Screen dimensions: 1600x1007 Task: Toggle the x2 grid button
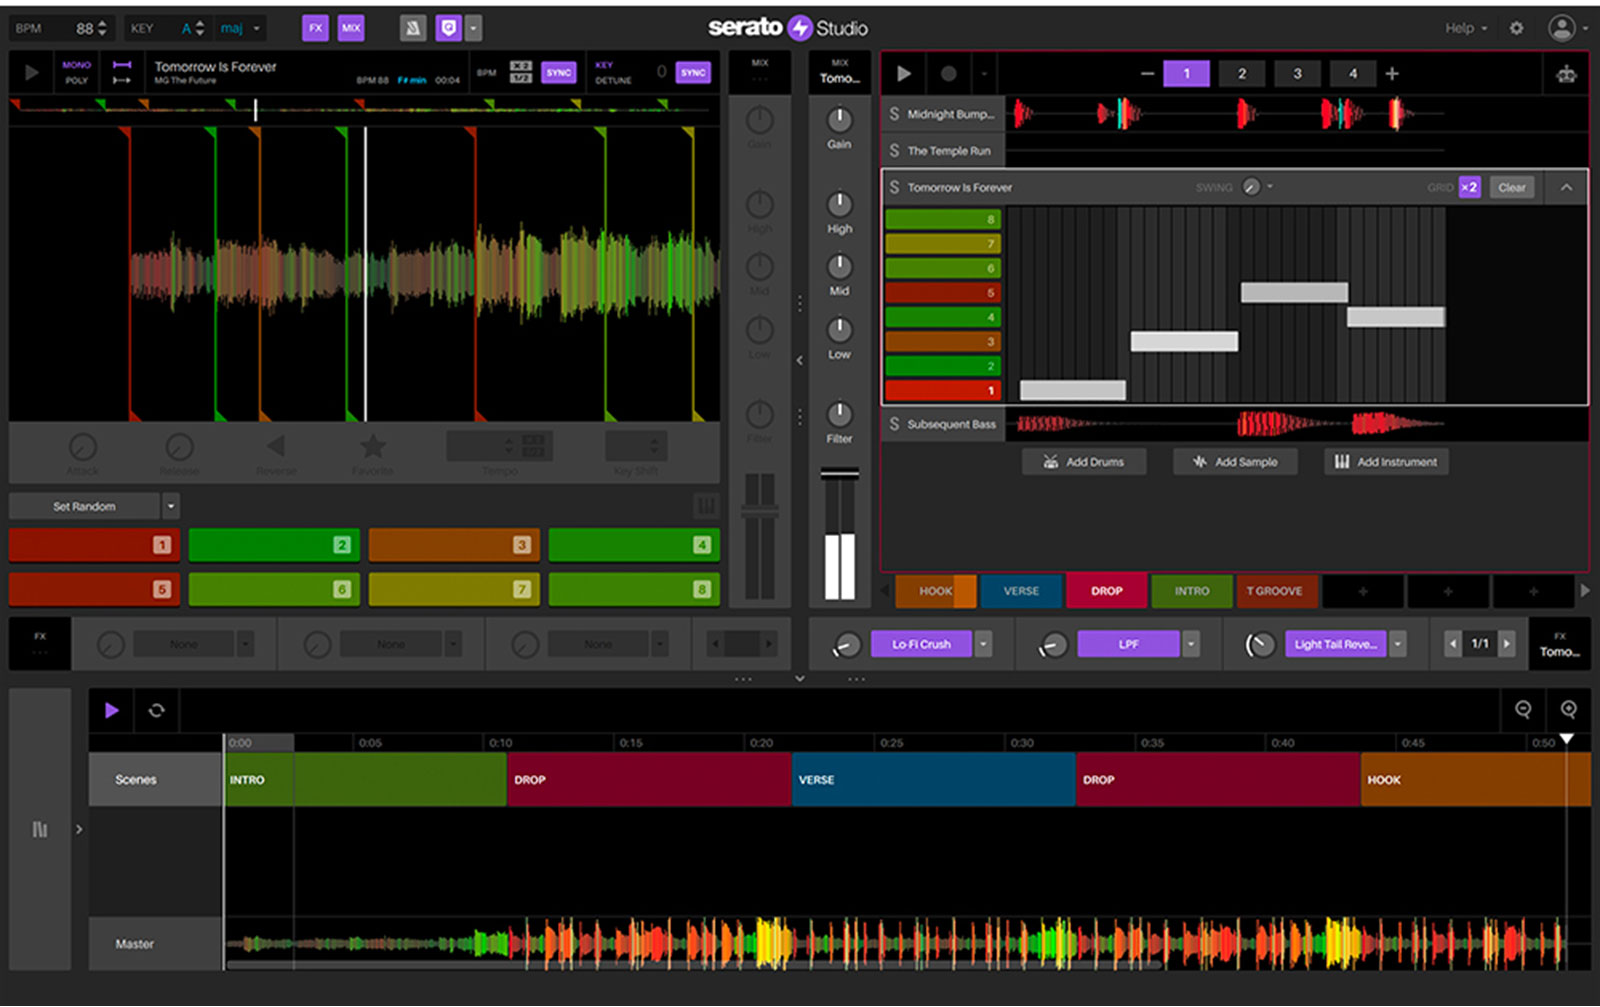1469,187
